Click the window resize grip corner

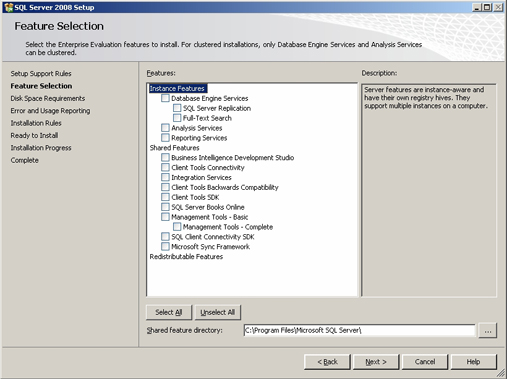501,373
